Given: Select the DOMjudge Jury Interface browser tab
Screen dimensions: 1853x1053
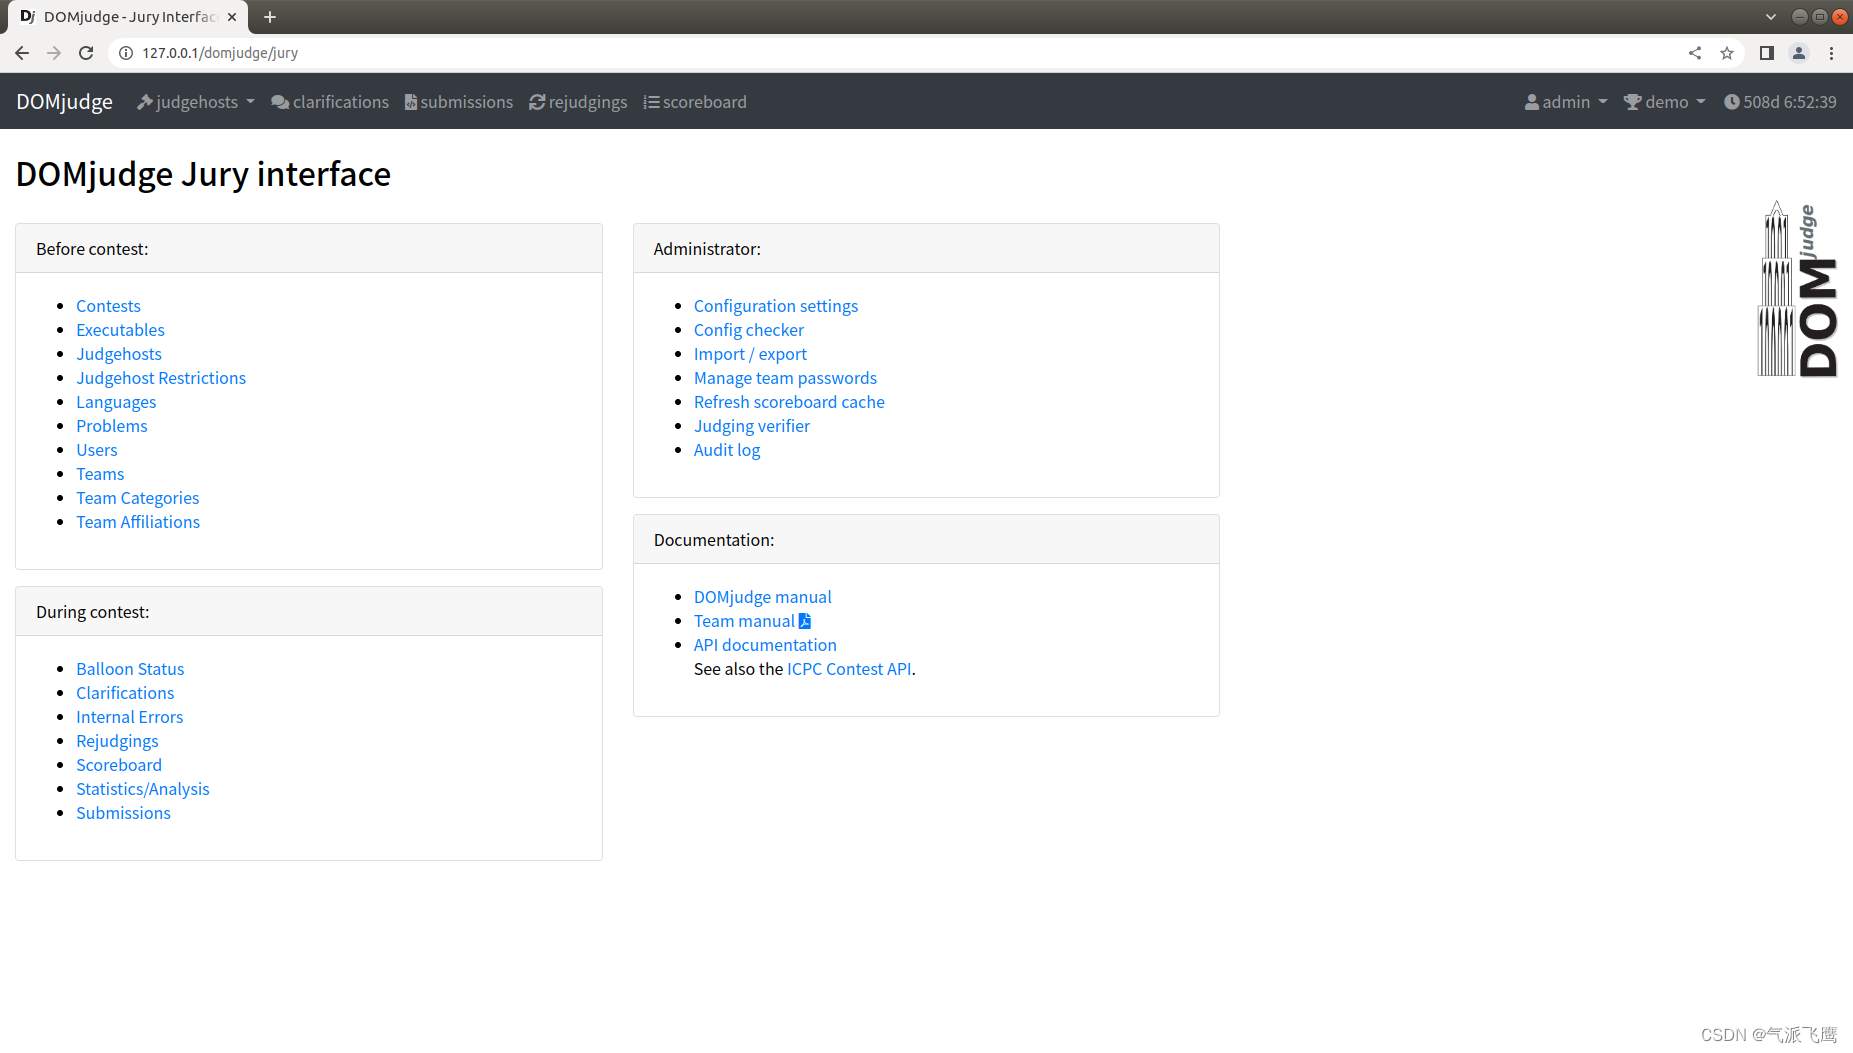Looking at the screenshot, I should click(125, 17).
